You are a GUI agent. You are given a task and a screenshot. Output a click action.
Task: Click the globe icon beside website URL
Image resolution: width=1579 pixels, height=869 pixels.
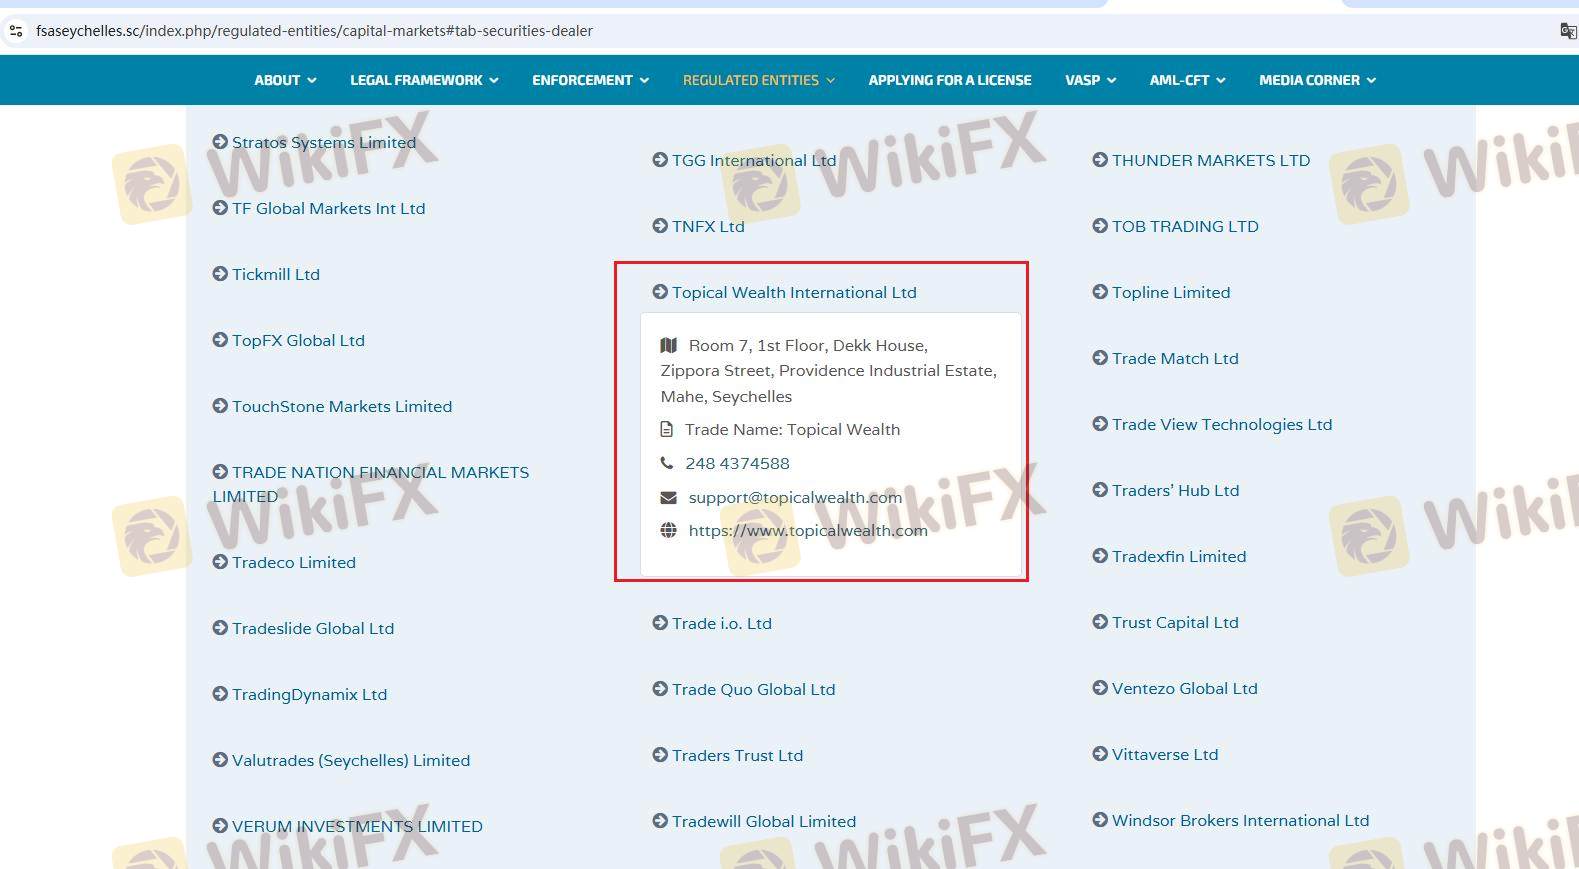668,530
